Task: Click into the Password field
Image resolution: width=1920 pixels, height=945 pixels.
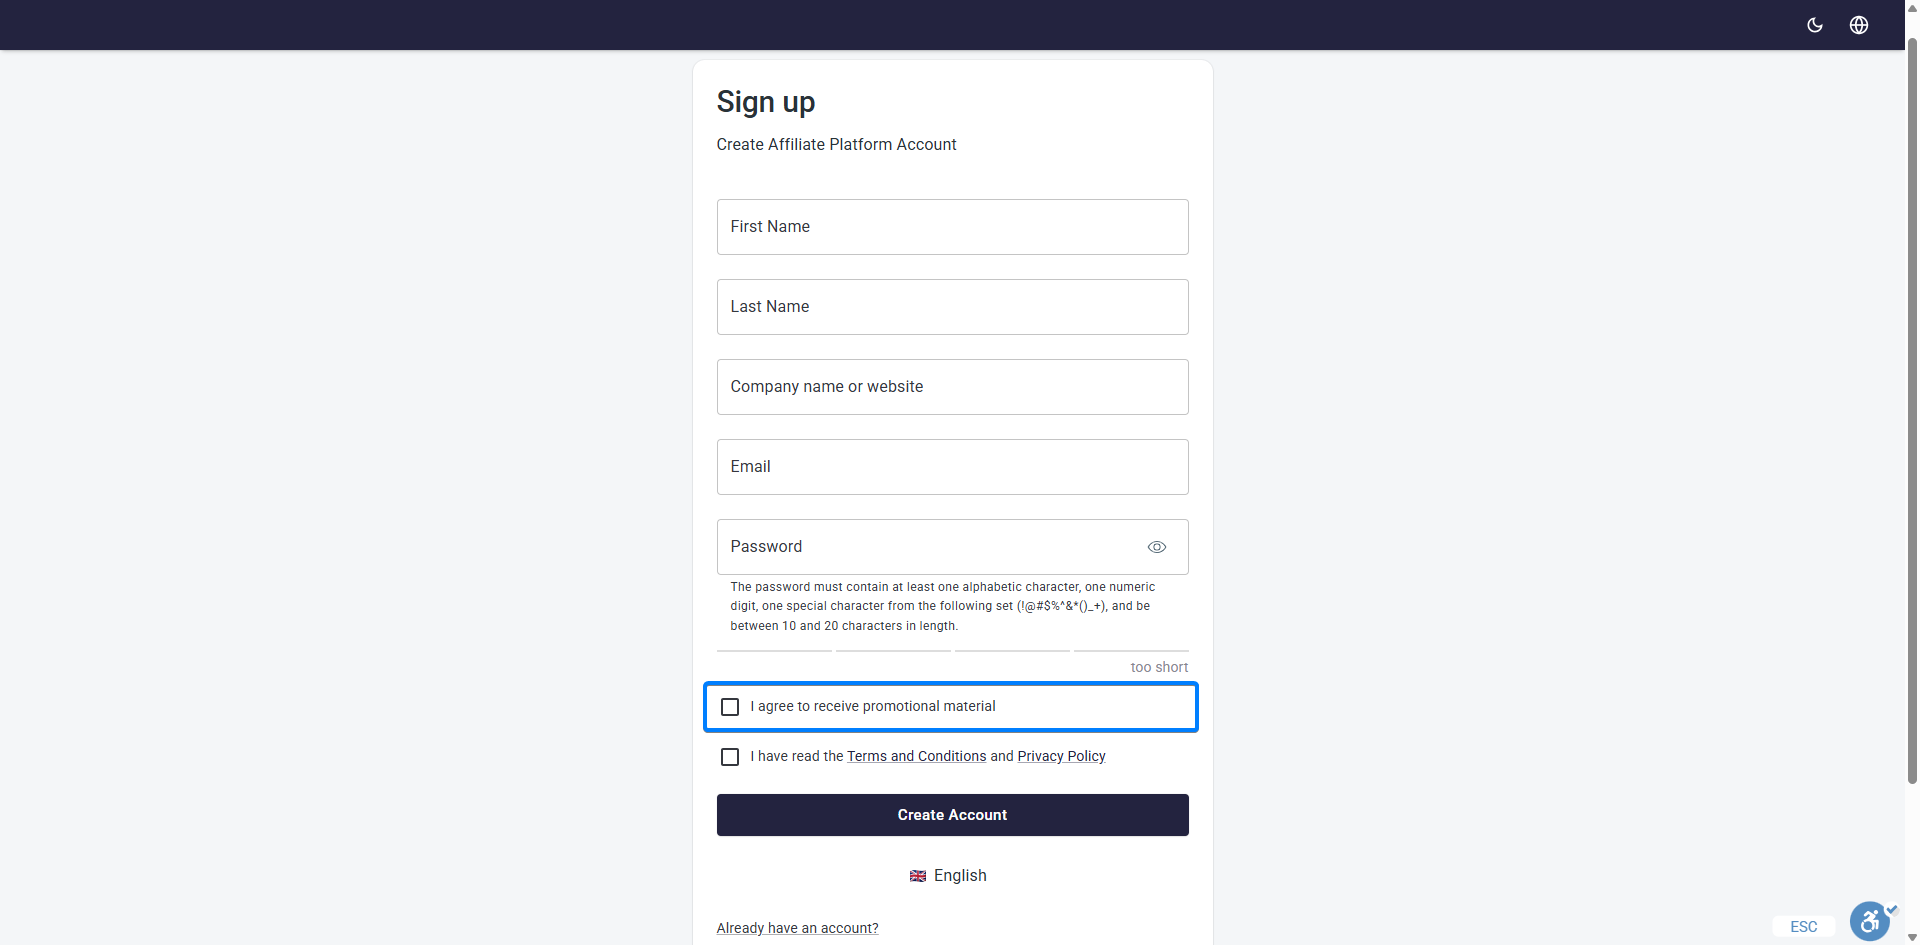Action: 930,547
